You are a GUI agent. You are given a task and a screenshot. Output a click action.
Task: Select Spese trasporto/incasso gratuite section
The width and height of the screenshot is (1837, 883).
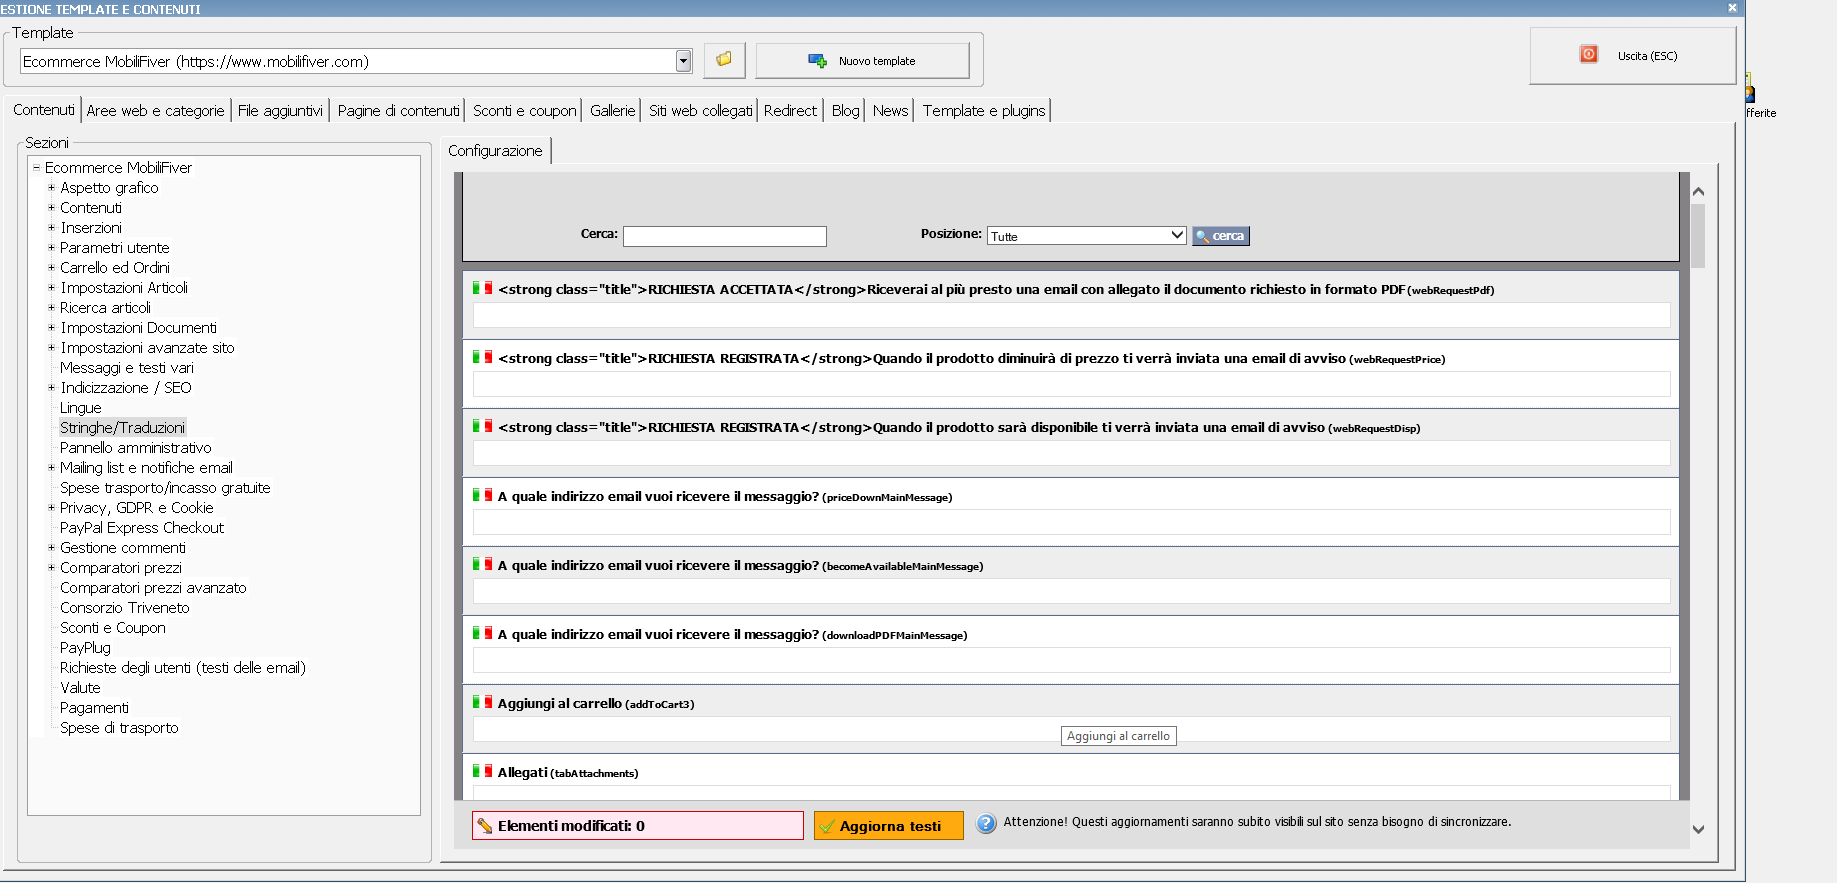[x=165, y=488]
